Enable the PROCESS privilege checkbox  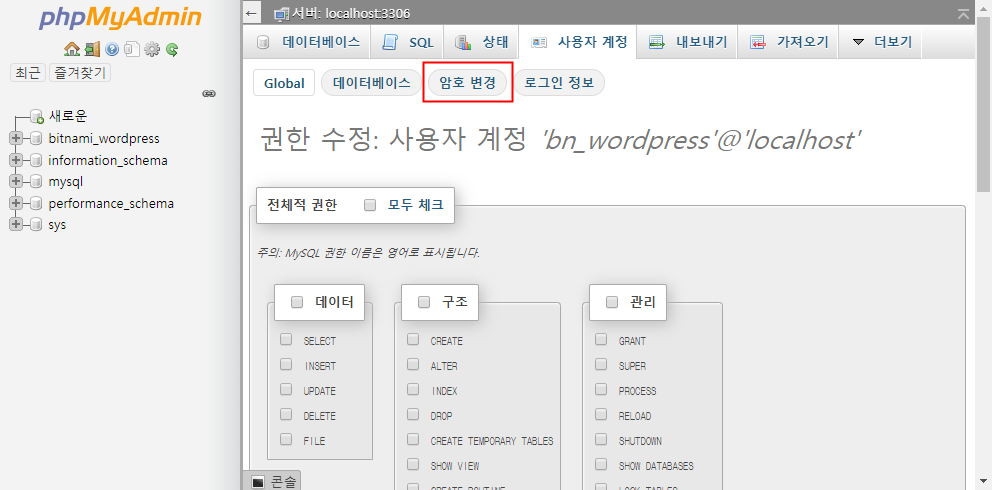coord(601,389)
